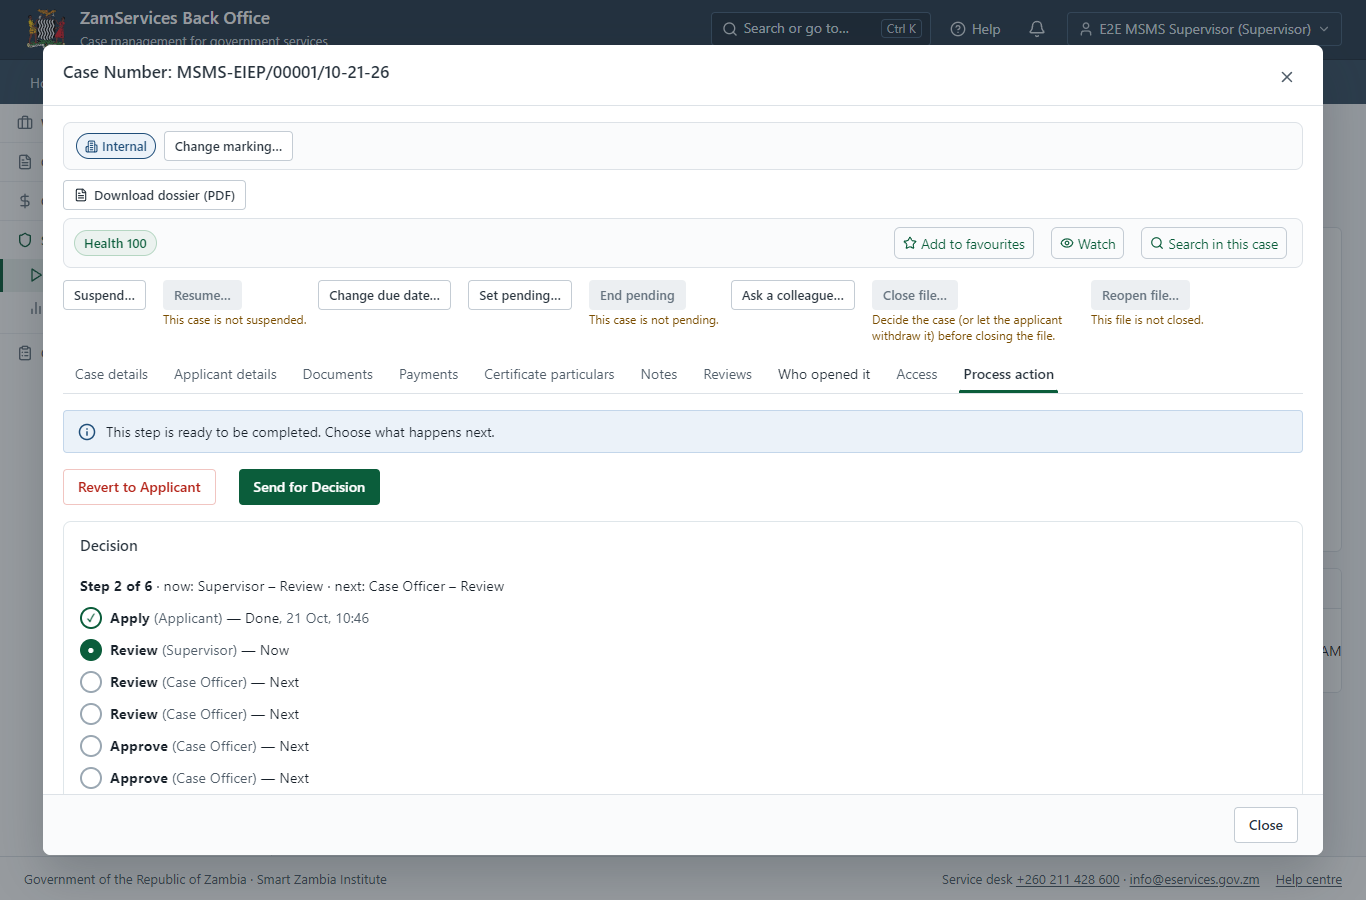
Task: Click Send for Decision
Action: pyautogui.click(x=309, y=487)
